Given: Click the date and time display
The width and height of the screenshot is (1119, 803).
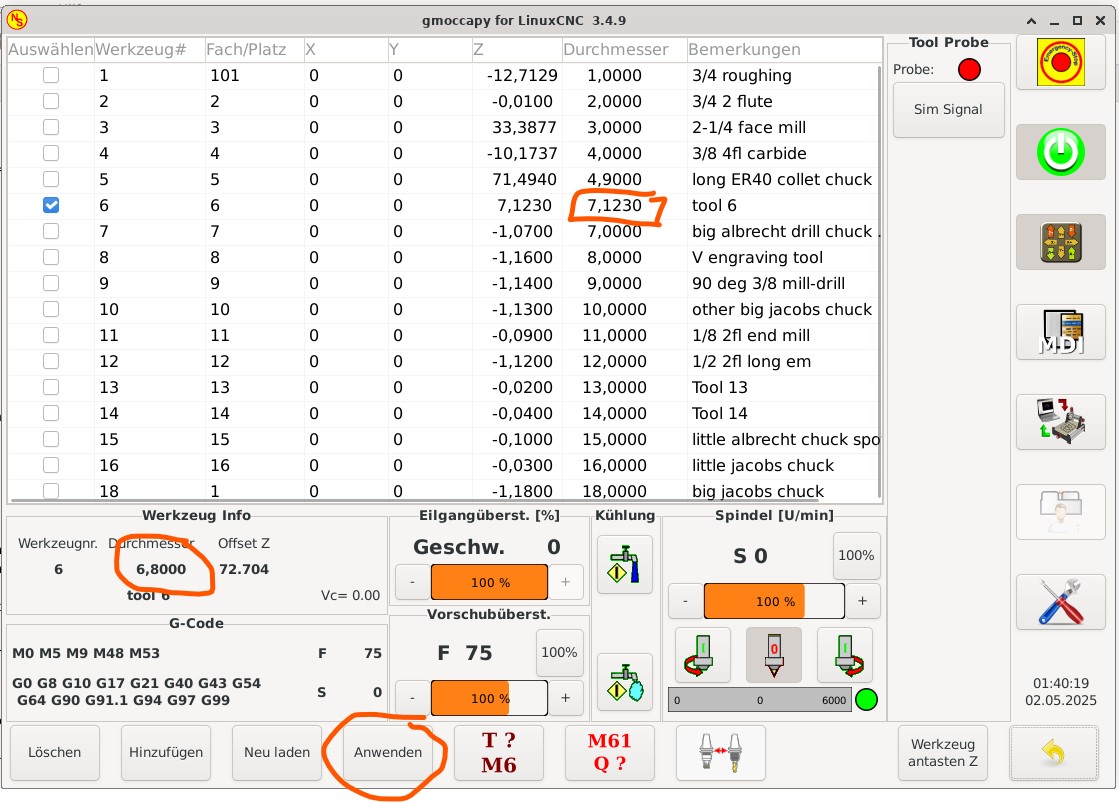Looking at the screenshot, I should click(x=1060, y=692).
